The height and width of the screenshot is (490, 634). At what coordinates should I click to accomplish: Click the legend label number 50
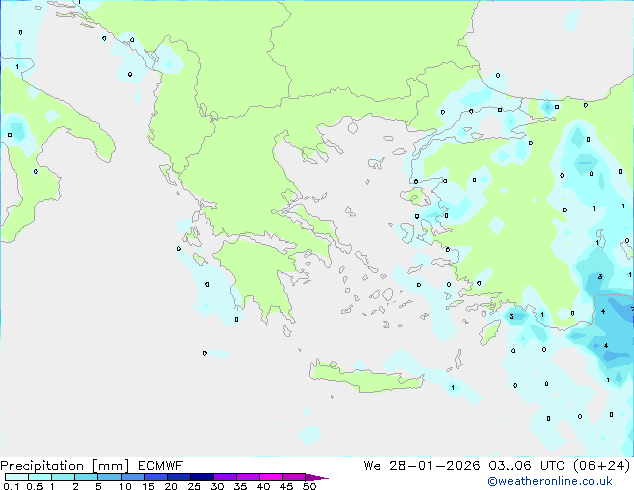[309, 486]
